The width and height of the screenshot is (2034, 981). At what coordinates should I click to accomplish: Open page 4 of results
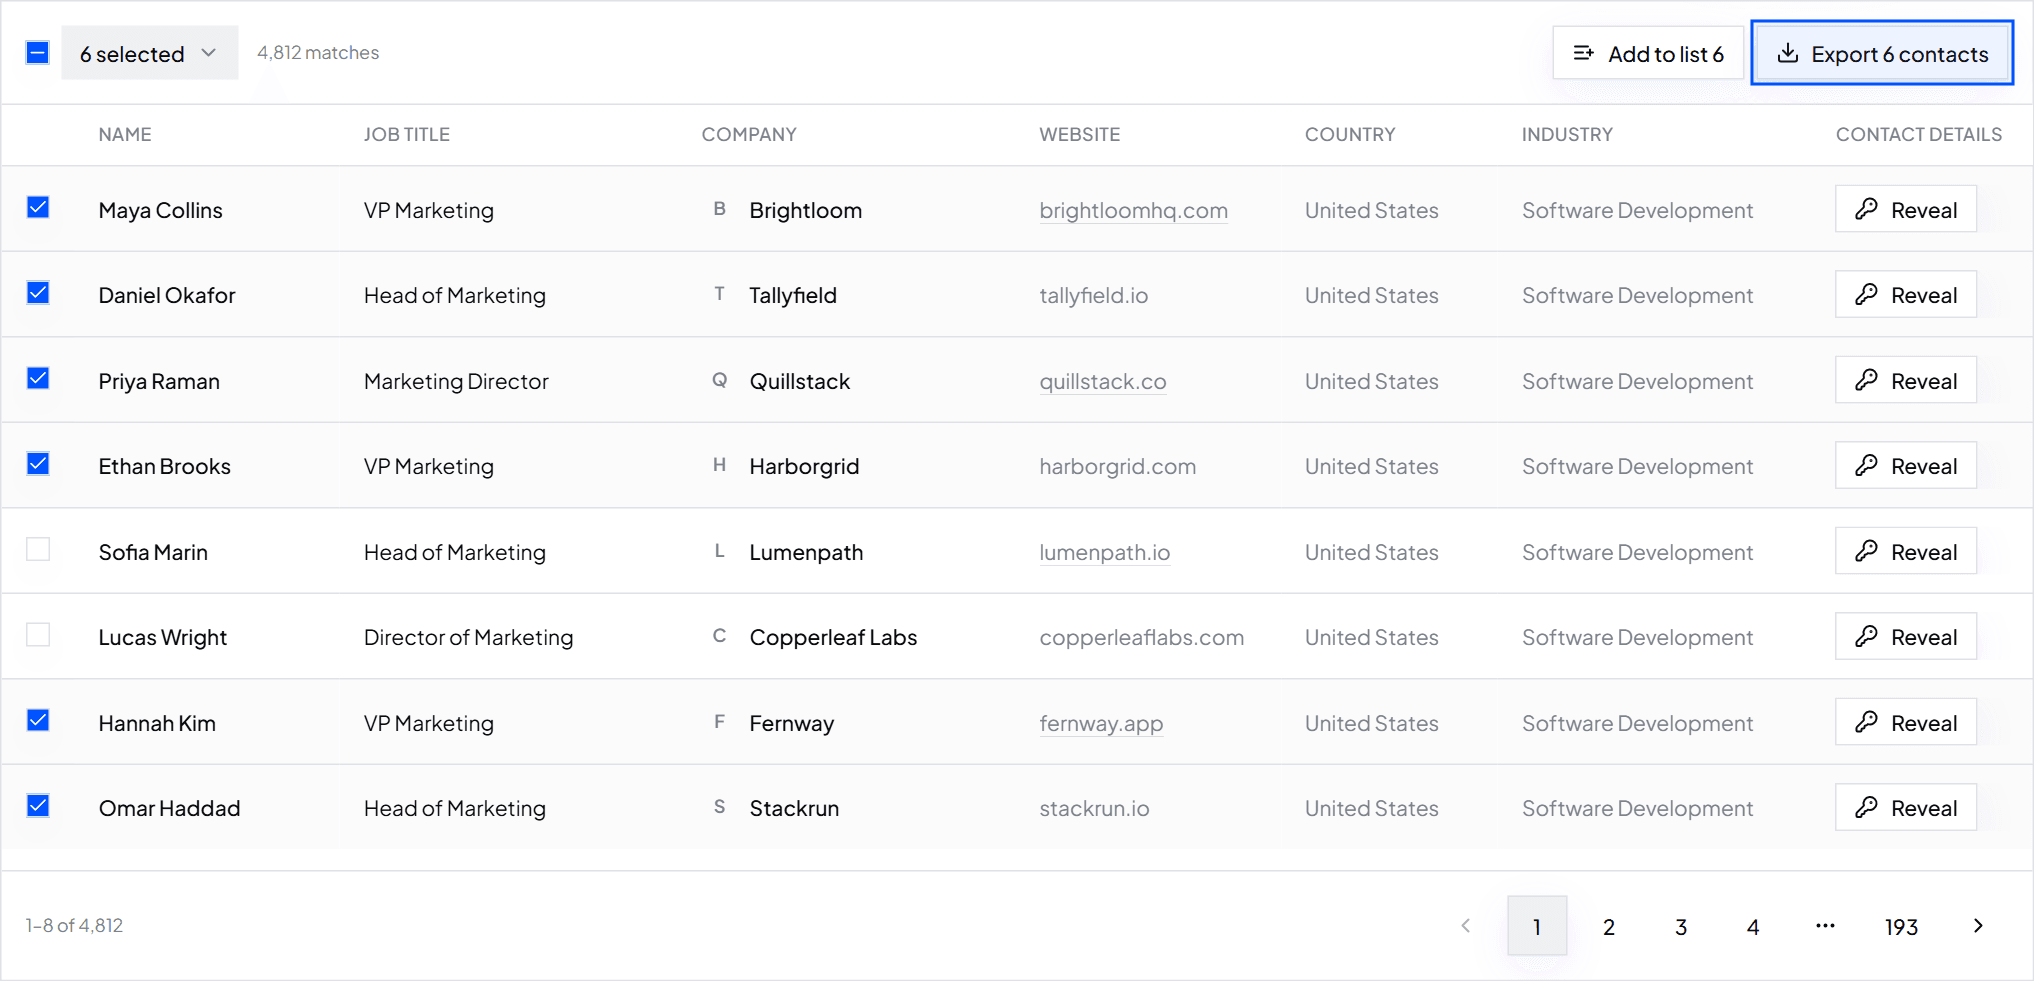(x=1753, y=926)
